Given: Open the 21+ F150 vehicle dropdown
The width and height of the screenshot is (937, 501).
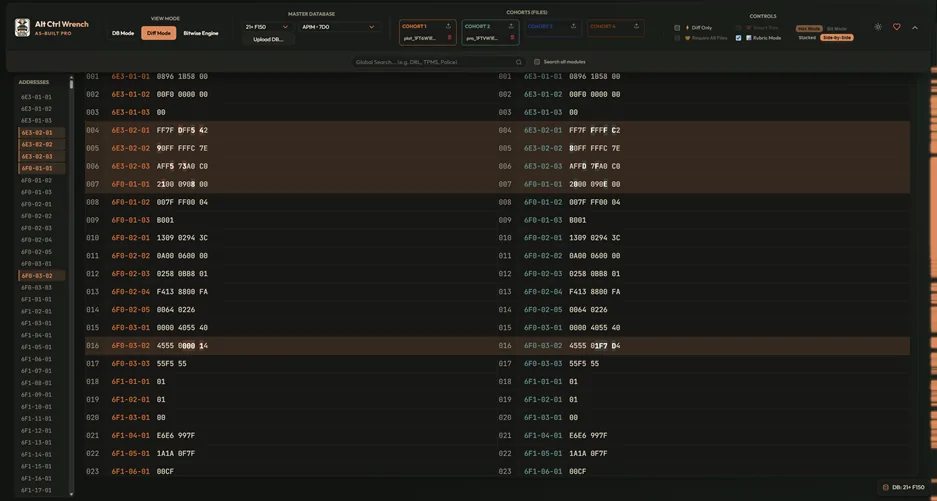Looking at the screenshot, I should 267,27.
